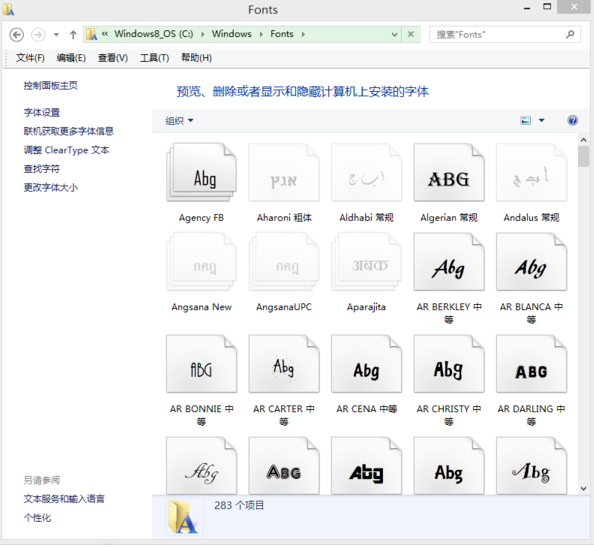
Task: Click the Fonts window title bar icon
Action: (x=8, y=9)
